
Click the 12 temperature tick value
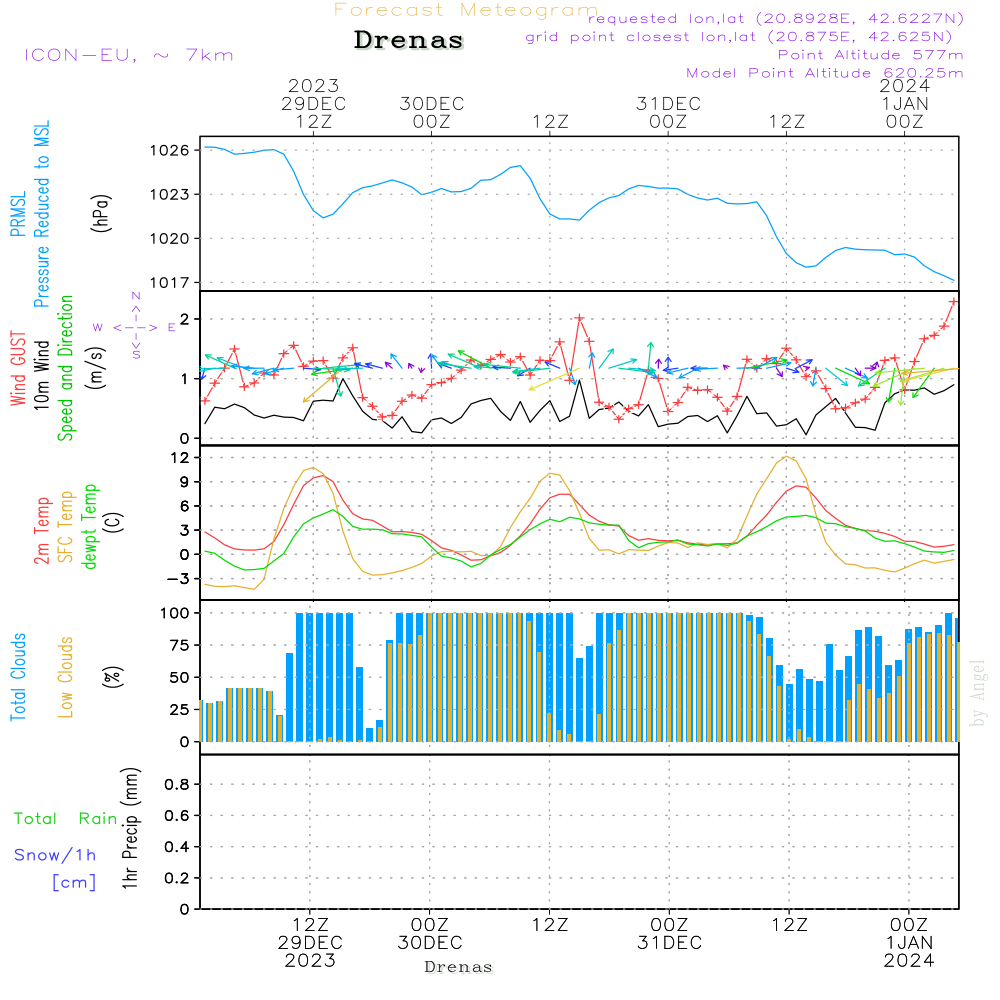point(180,458)
